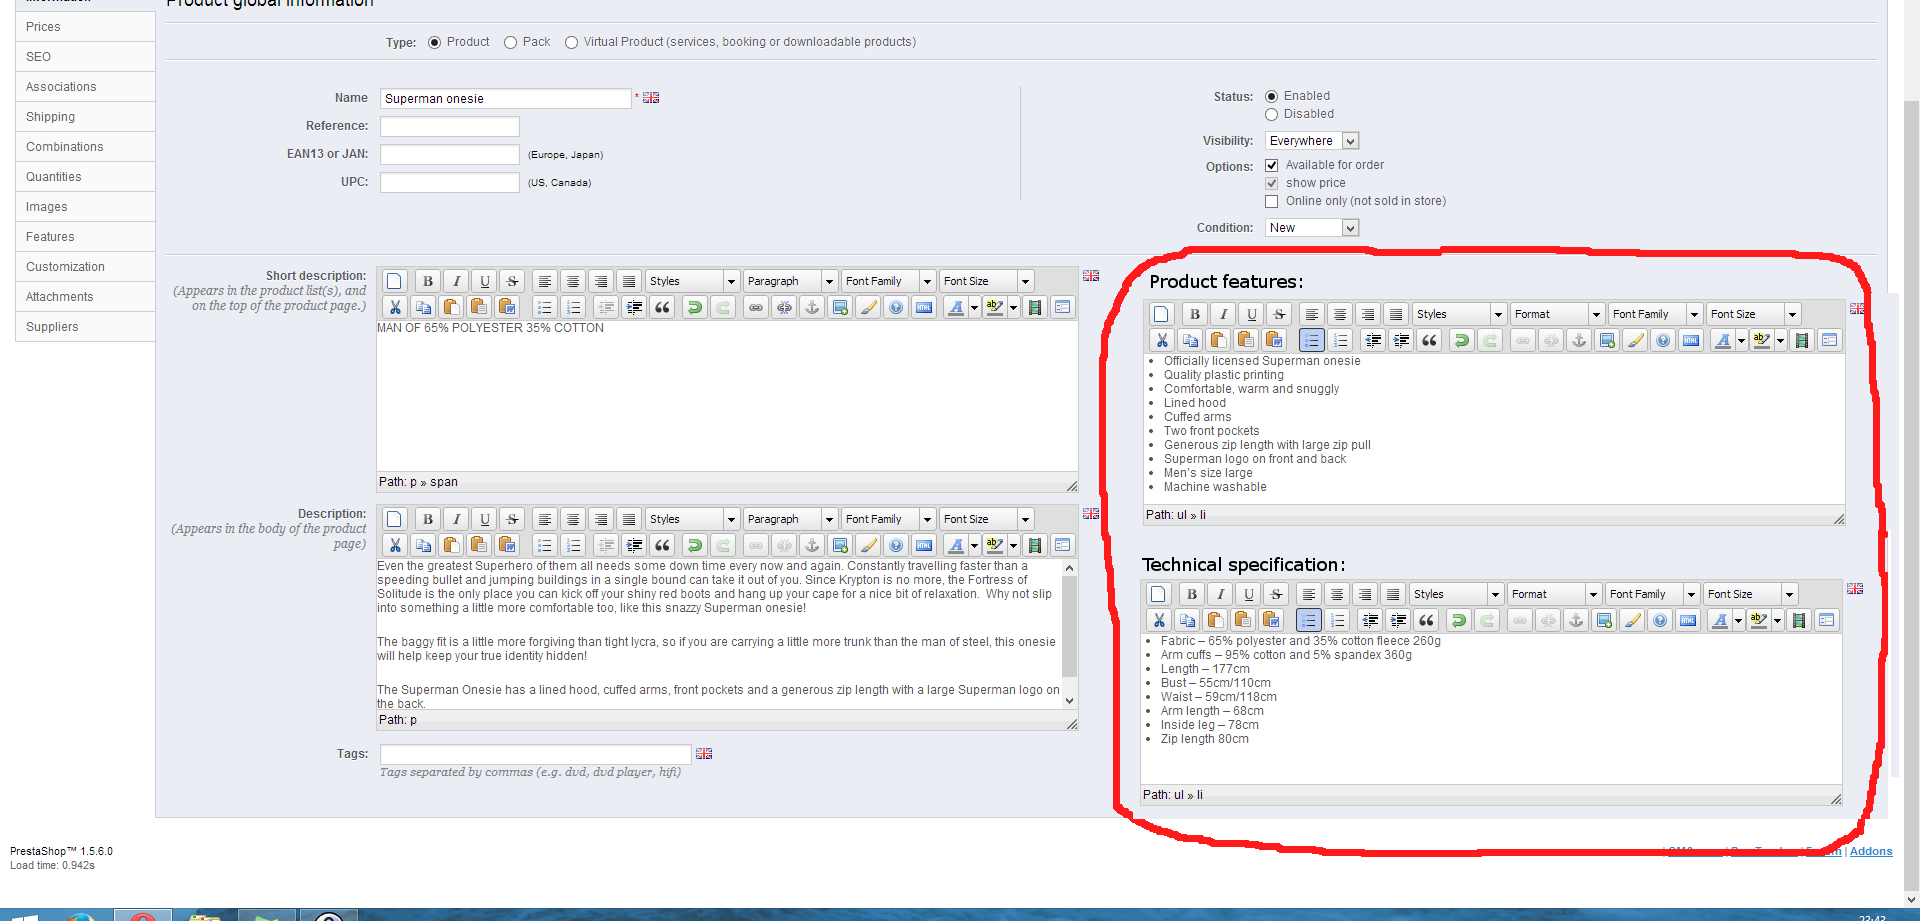Select the Pack type radio button
The height and width of the screenshot is (921, 1920).
tap(510, 42)
